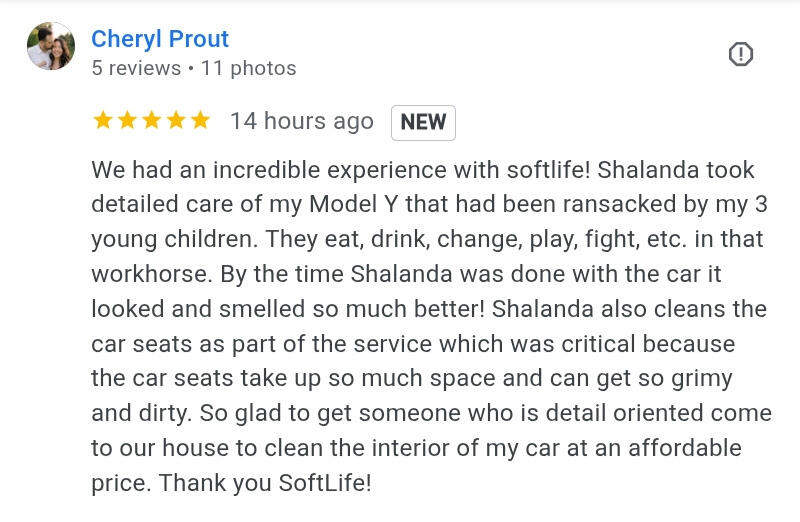Click "Thank you SoftLife!" at the review's end
Image resolution: width=800 pixels, height=522 pixels.
[265, 483]
